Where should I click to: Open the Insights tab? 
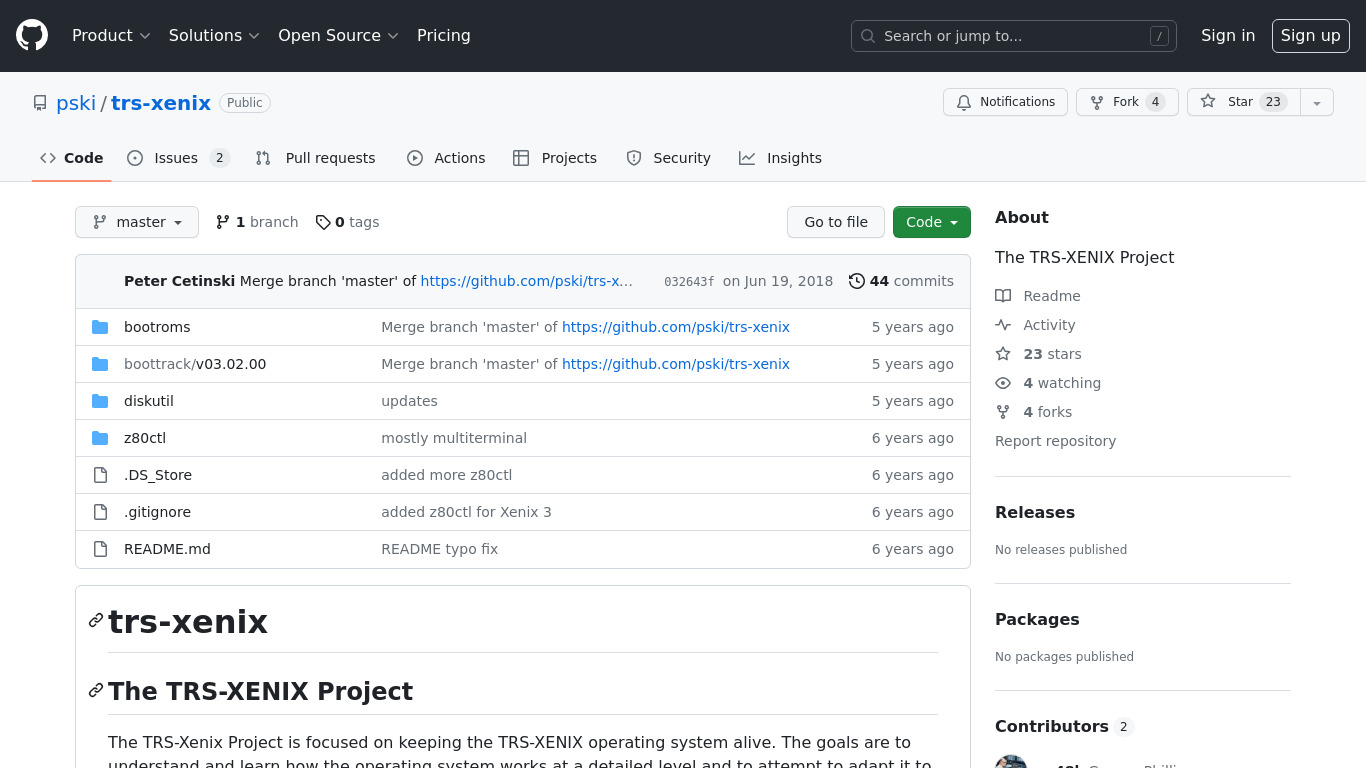coord(781,158)
